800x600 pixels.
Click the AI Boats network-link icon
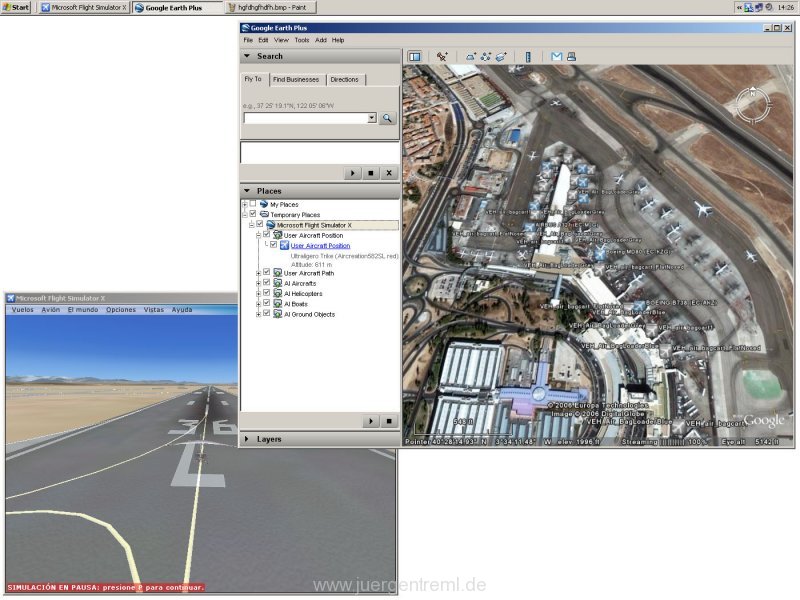coord(278,304)
